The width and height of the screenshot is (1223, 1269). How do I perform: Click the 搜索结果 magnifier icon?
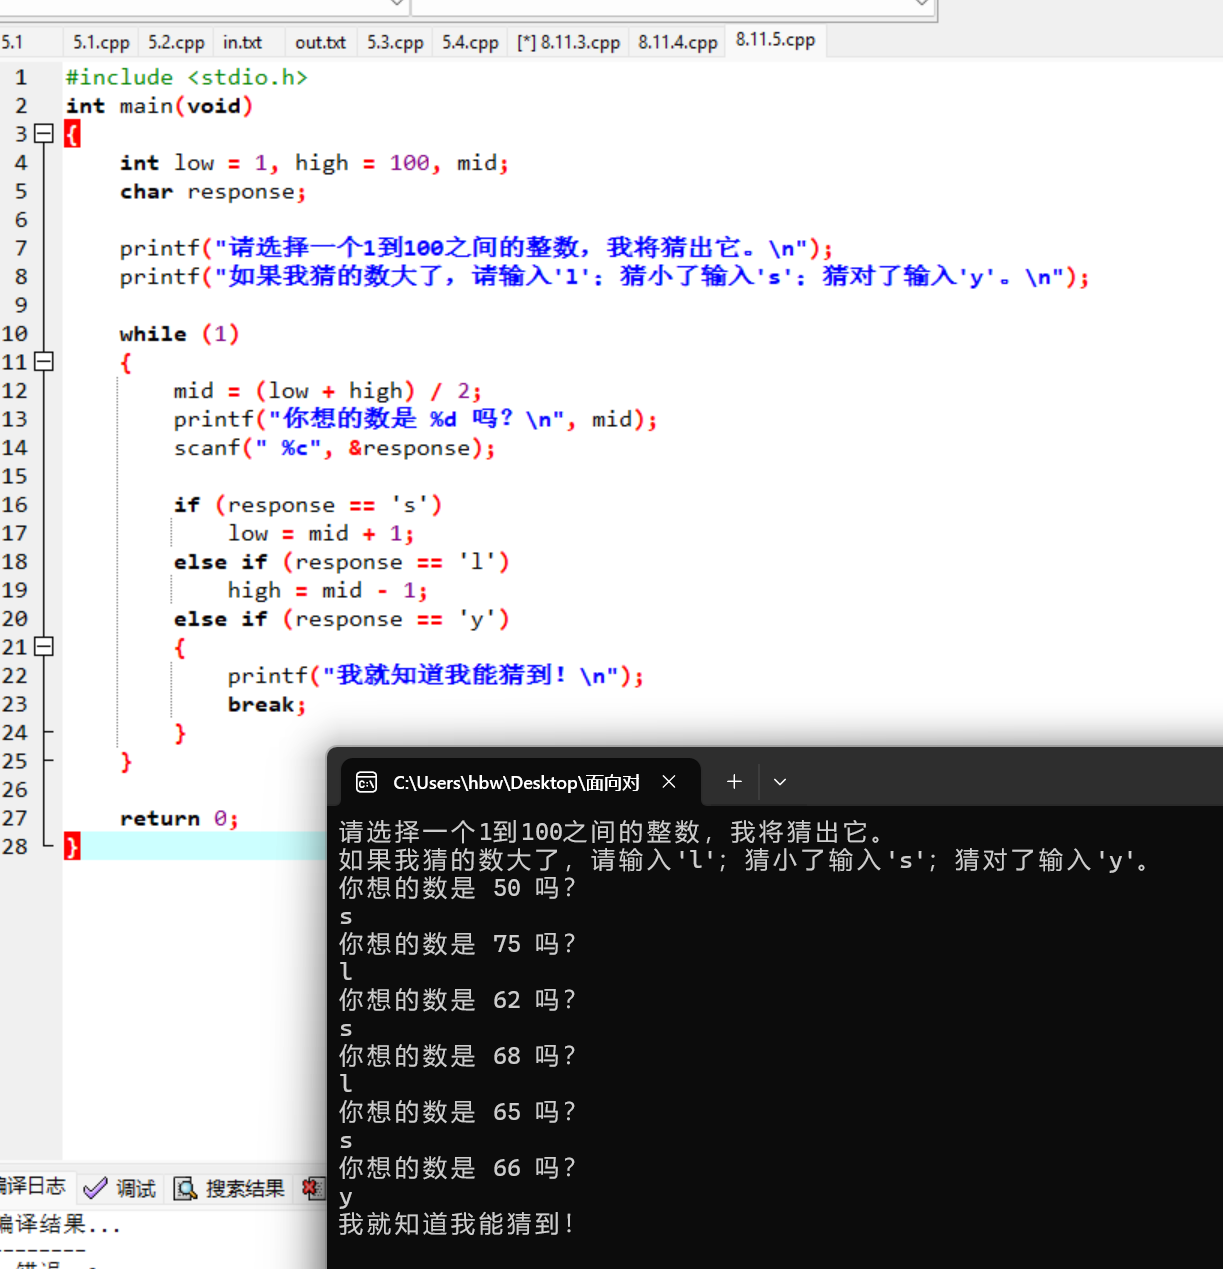point(185,1188)
